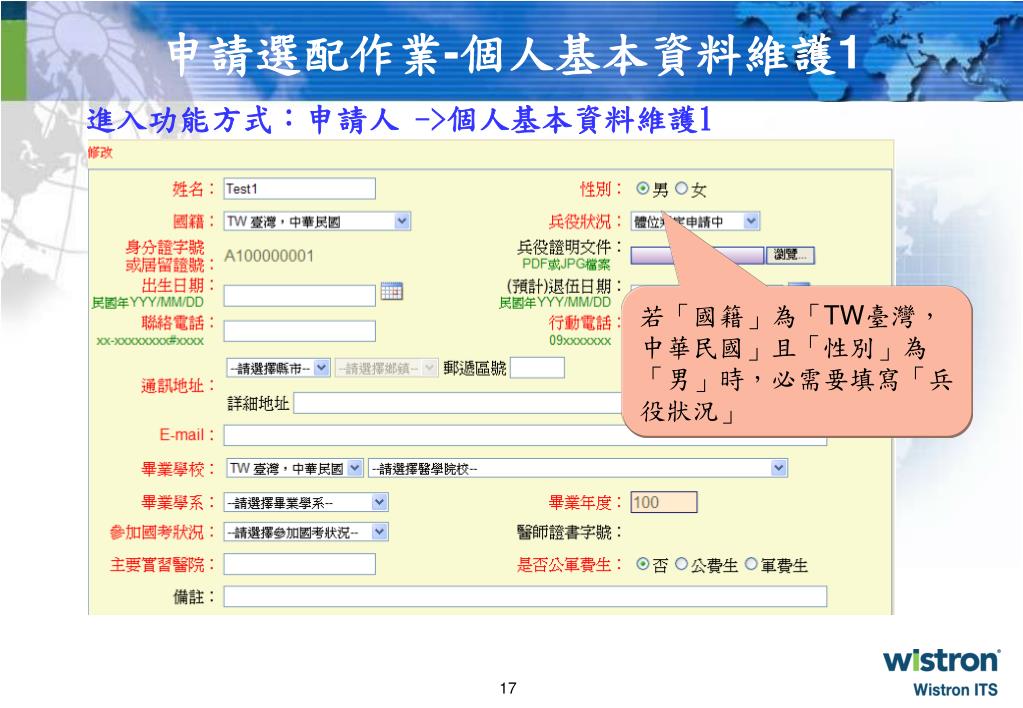
Task: Click the 出生日期 input field
Action: (x=299, y=296)
